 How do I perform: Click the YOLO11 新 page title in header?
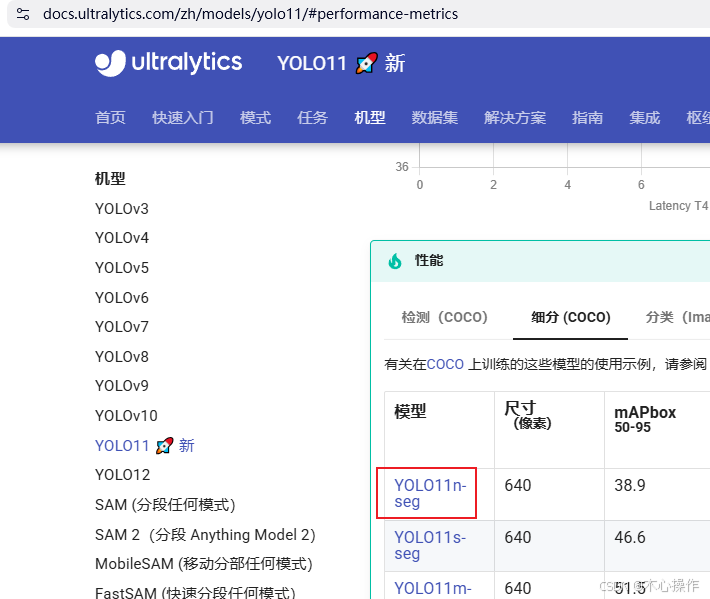pyautogui.click(x=341, y=63)
